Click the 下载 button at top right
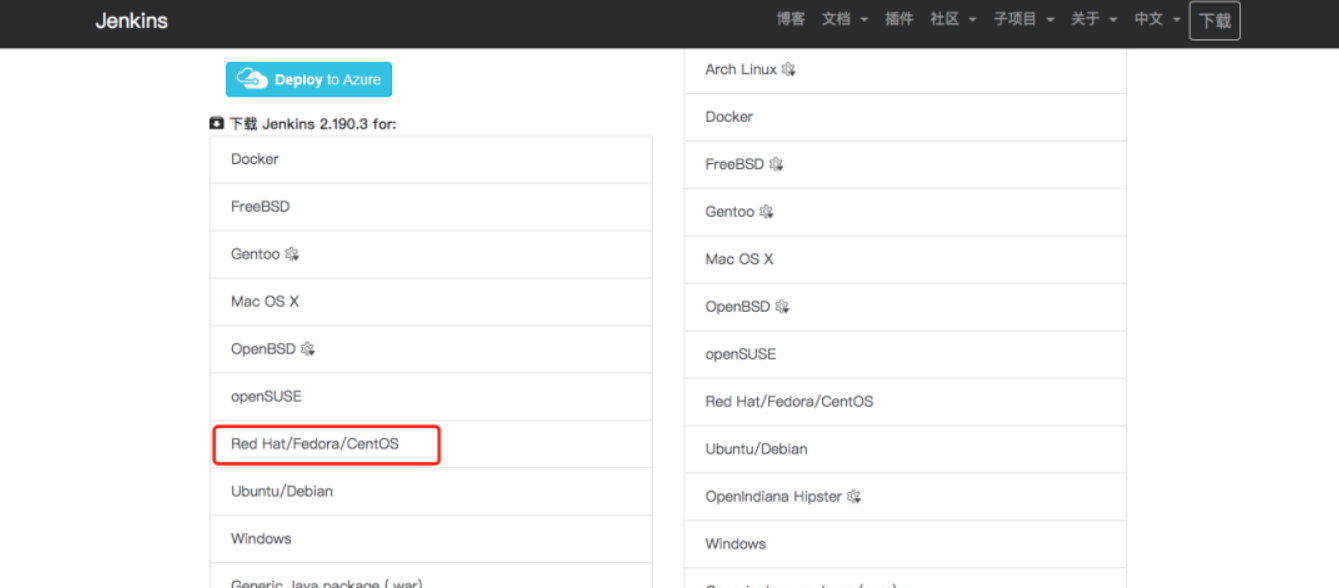1339x588 pixels. (1214, 19)
